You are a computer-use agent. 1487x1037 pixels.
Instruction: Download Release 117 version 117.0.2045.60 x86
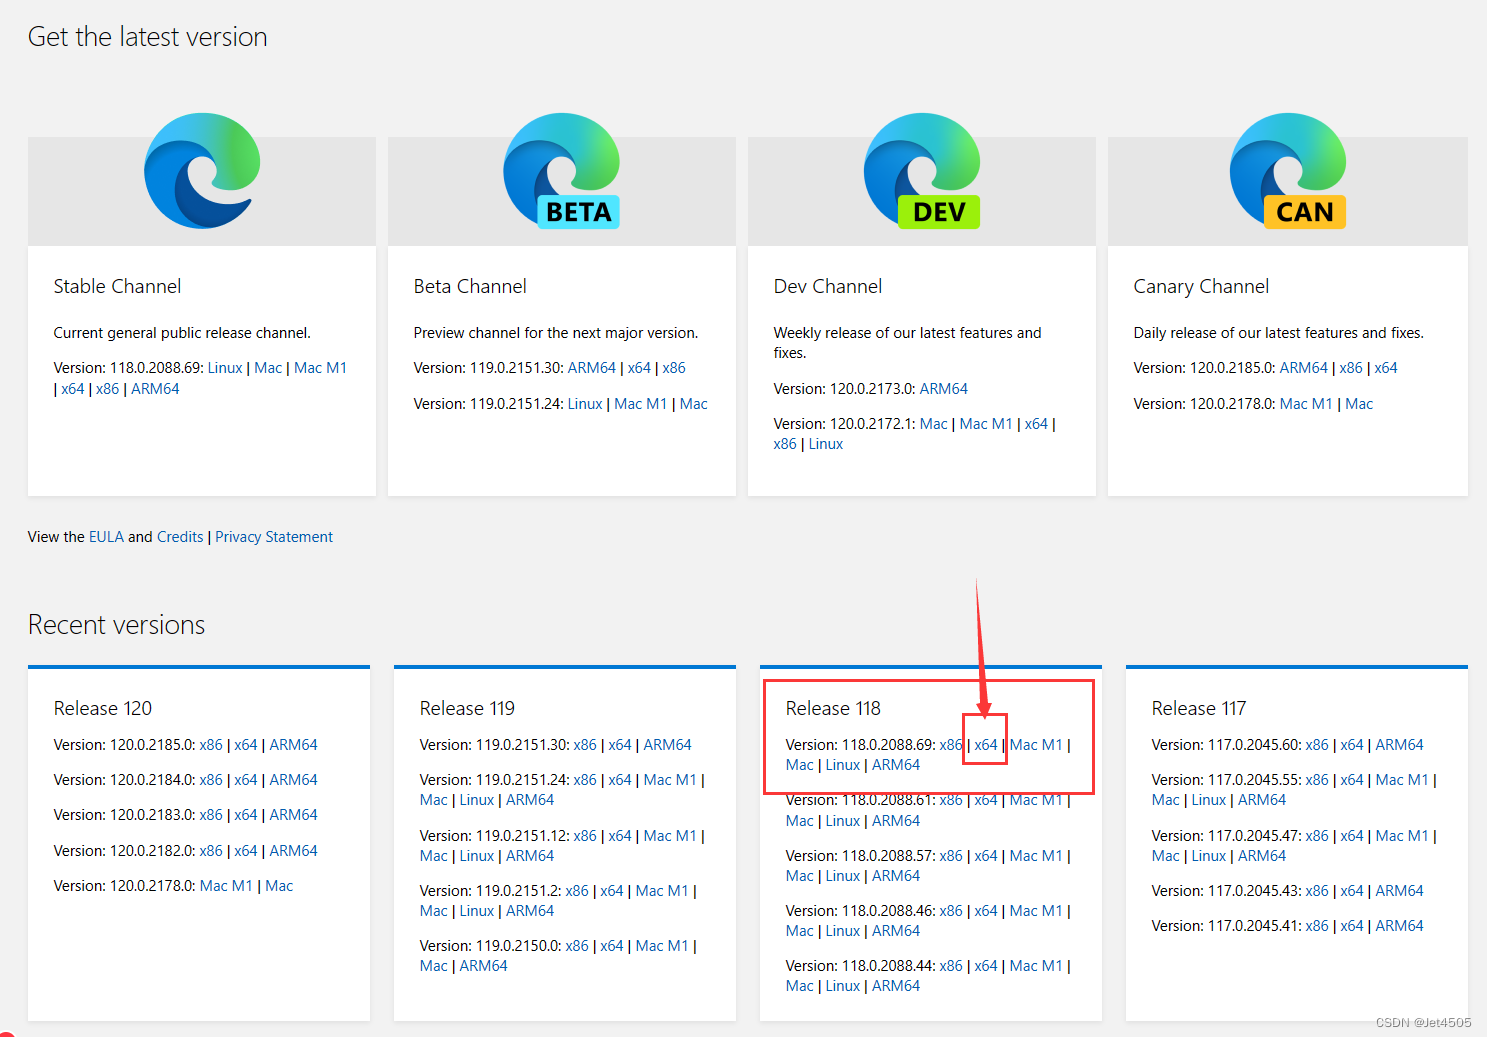point(1317,745)
